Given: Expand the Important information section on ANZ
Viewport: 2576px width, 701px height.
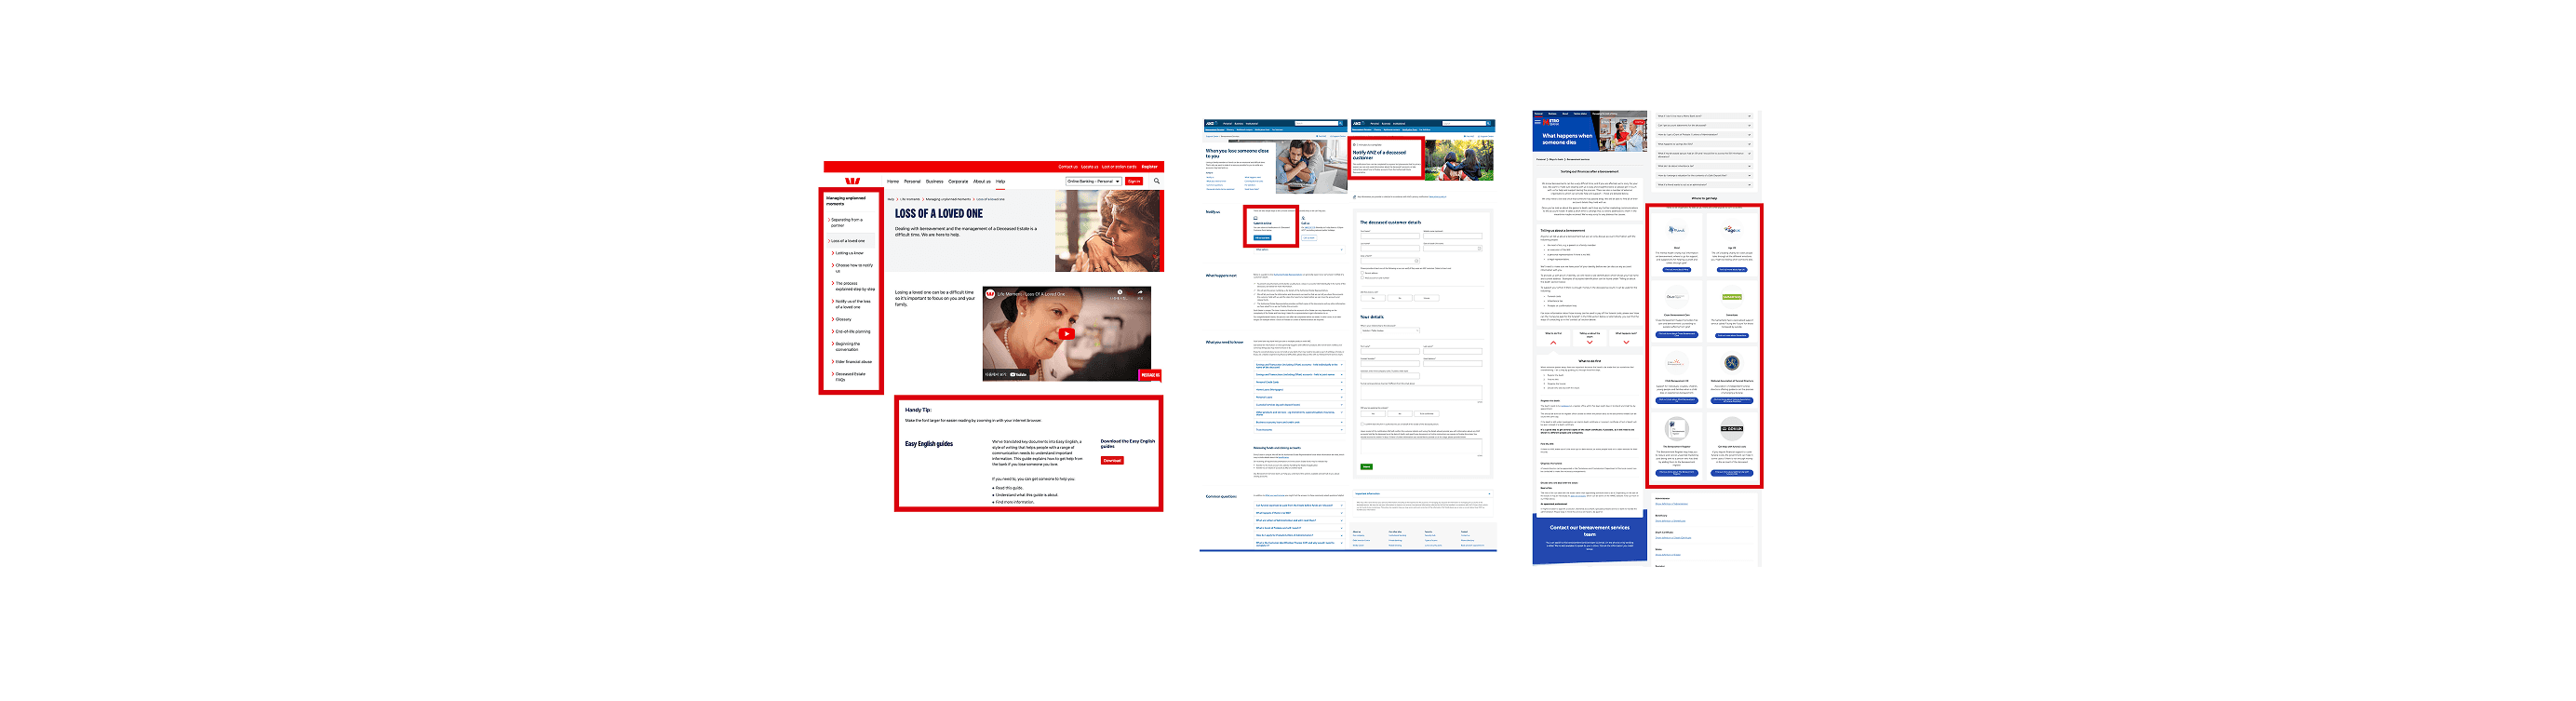Looking at the screenshot, I should tap(1423, 493).
